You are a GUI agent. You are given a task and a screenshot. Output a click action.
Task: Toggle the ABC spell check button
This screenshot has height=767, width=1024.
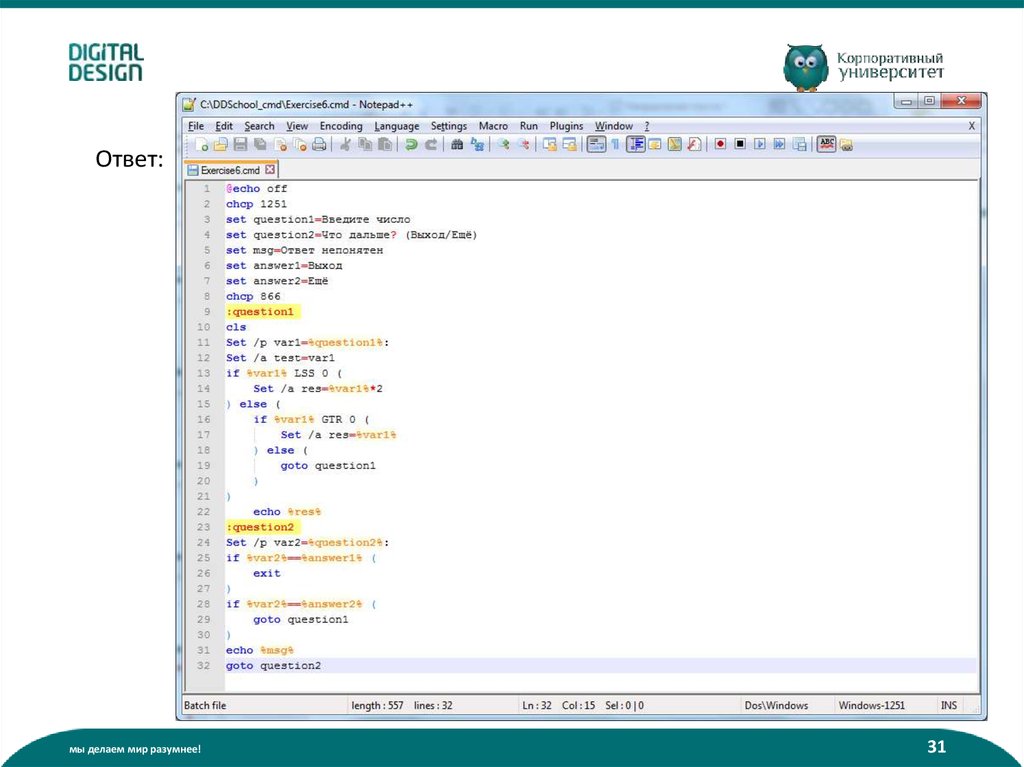click(826, 145)
